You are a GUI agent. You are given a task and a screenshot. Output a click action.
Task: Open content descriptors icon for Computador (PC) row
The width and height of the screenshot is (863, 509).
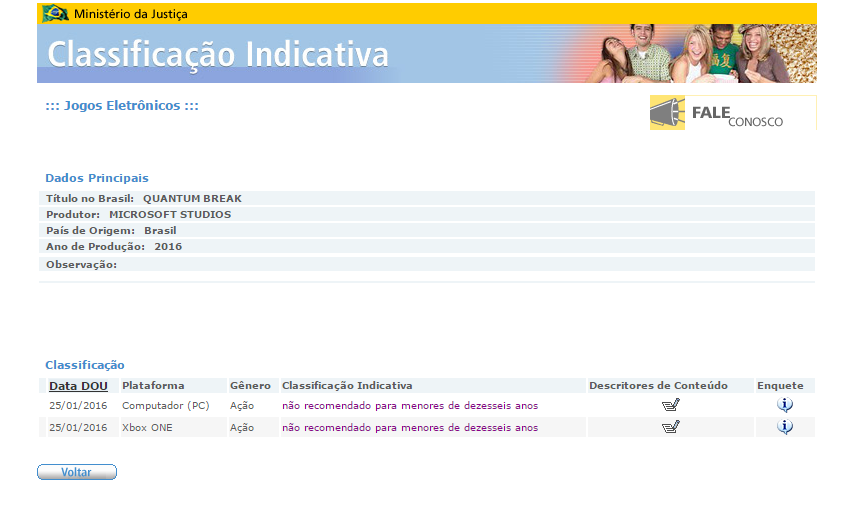670,405
